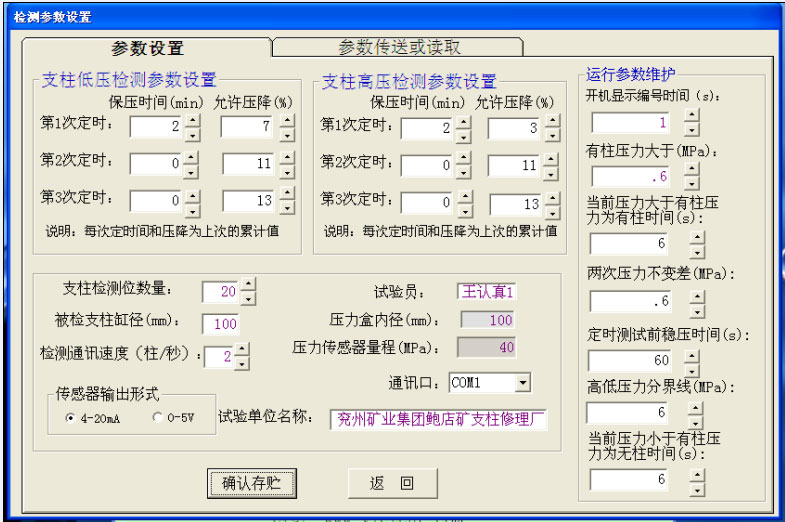785x522 pixels.
Task: Click the 确认存贮 button
Action: (x=251, y=483)
